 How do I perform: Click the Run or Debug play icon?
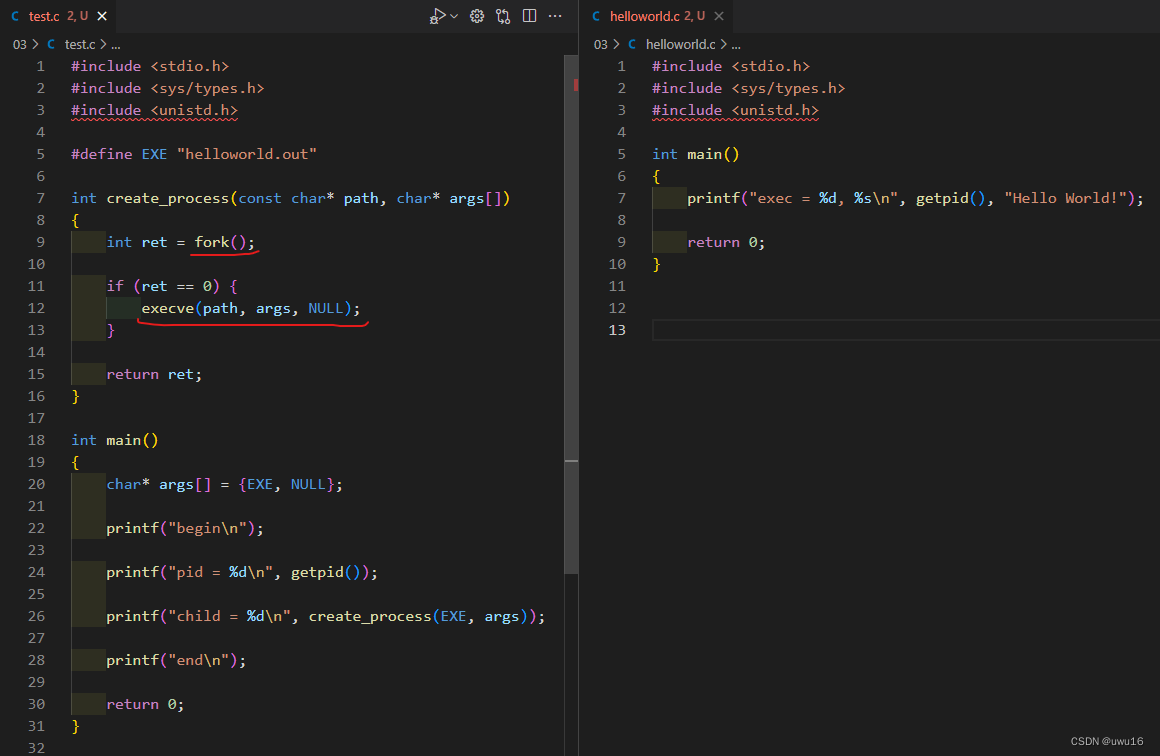(x=437, y=16)
